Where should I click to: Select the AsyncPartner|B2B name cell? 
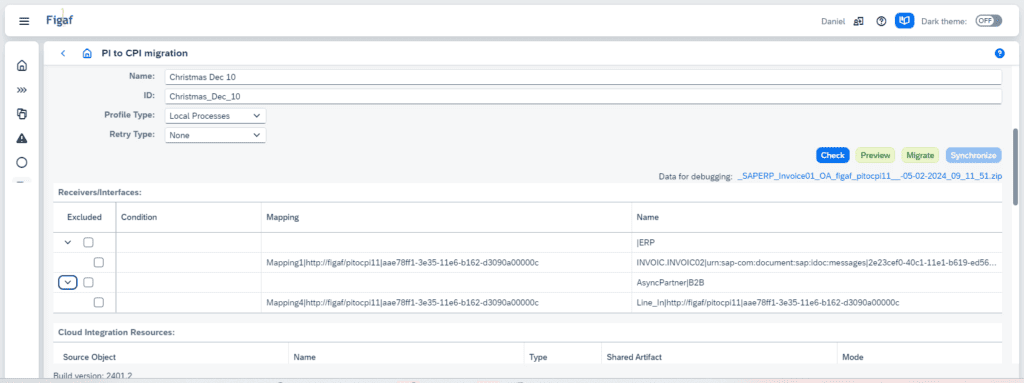(817, 282)
